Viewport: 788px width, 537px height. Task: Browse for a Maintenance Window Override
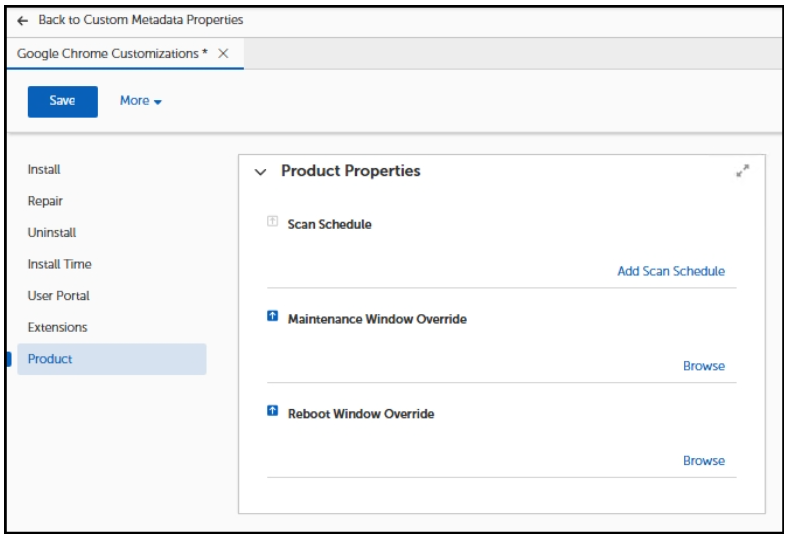[x=703, y=366]
